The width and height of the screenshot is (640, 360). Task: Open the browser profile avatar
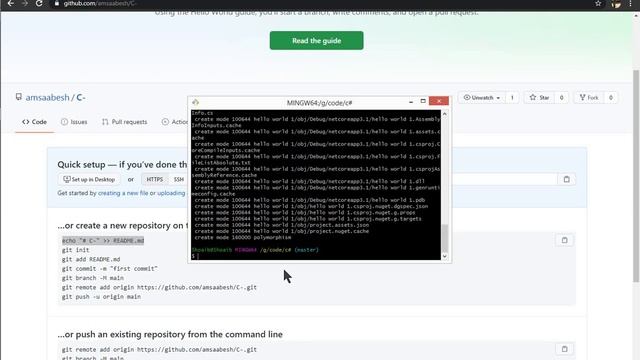pos(616,4)
